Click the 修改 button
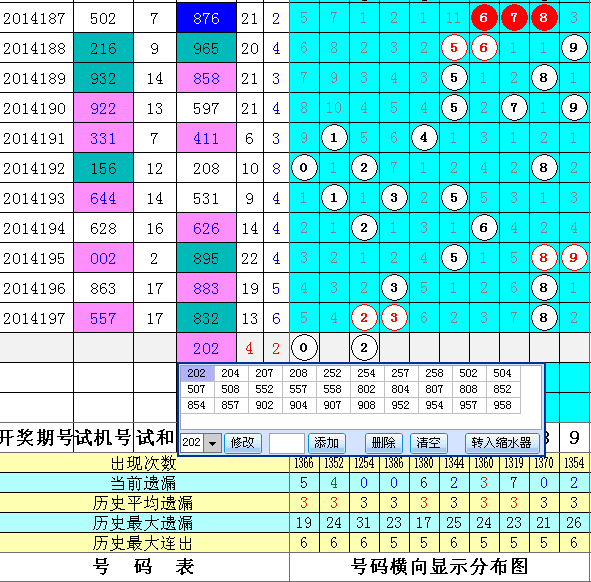 click(243, 443)
